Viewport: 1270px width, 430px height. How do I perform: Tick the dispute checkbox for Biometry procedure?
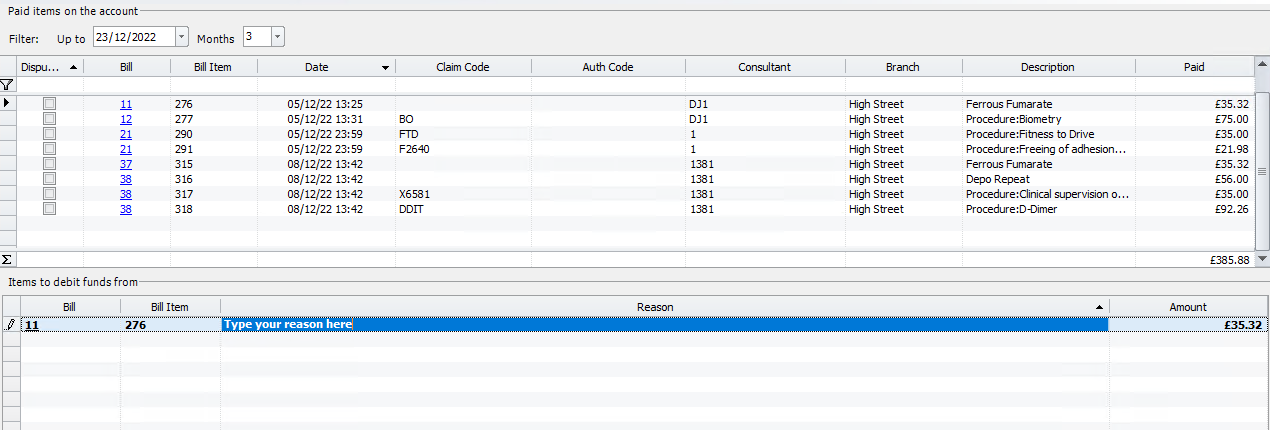50,119
